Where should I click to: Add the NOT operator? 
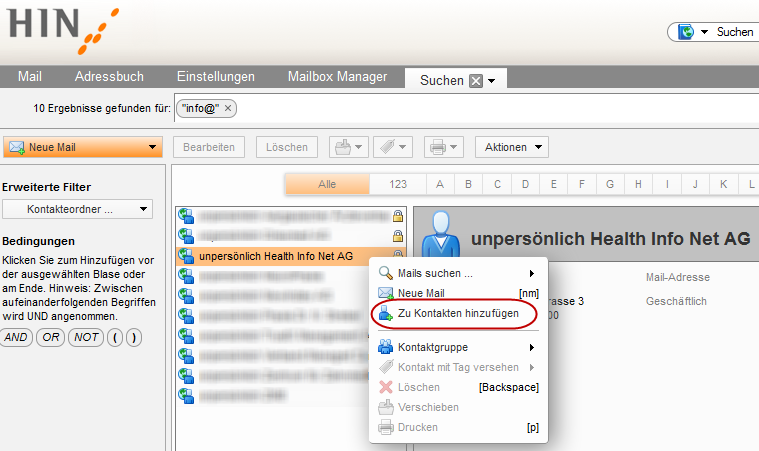[86, 337]
